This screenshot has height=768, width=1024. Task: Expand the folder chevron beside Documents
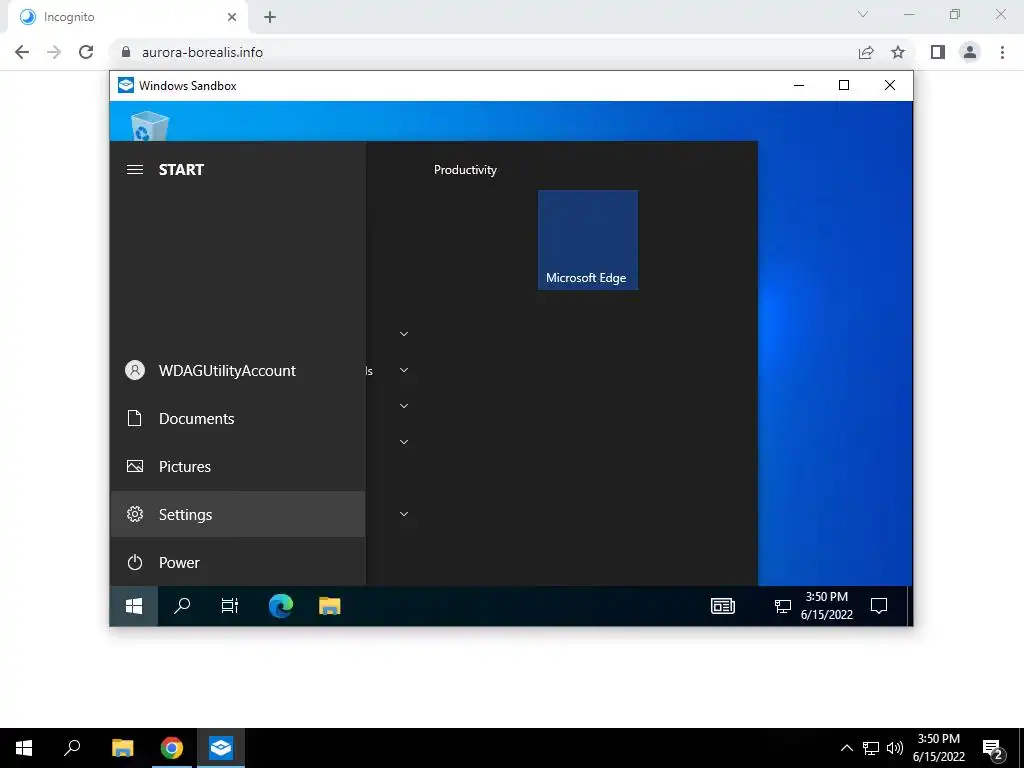[404, 406]
